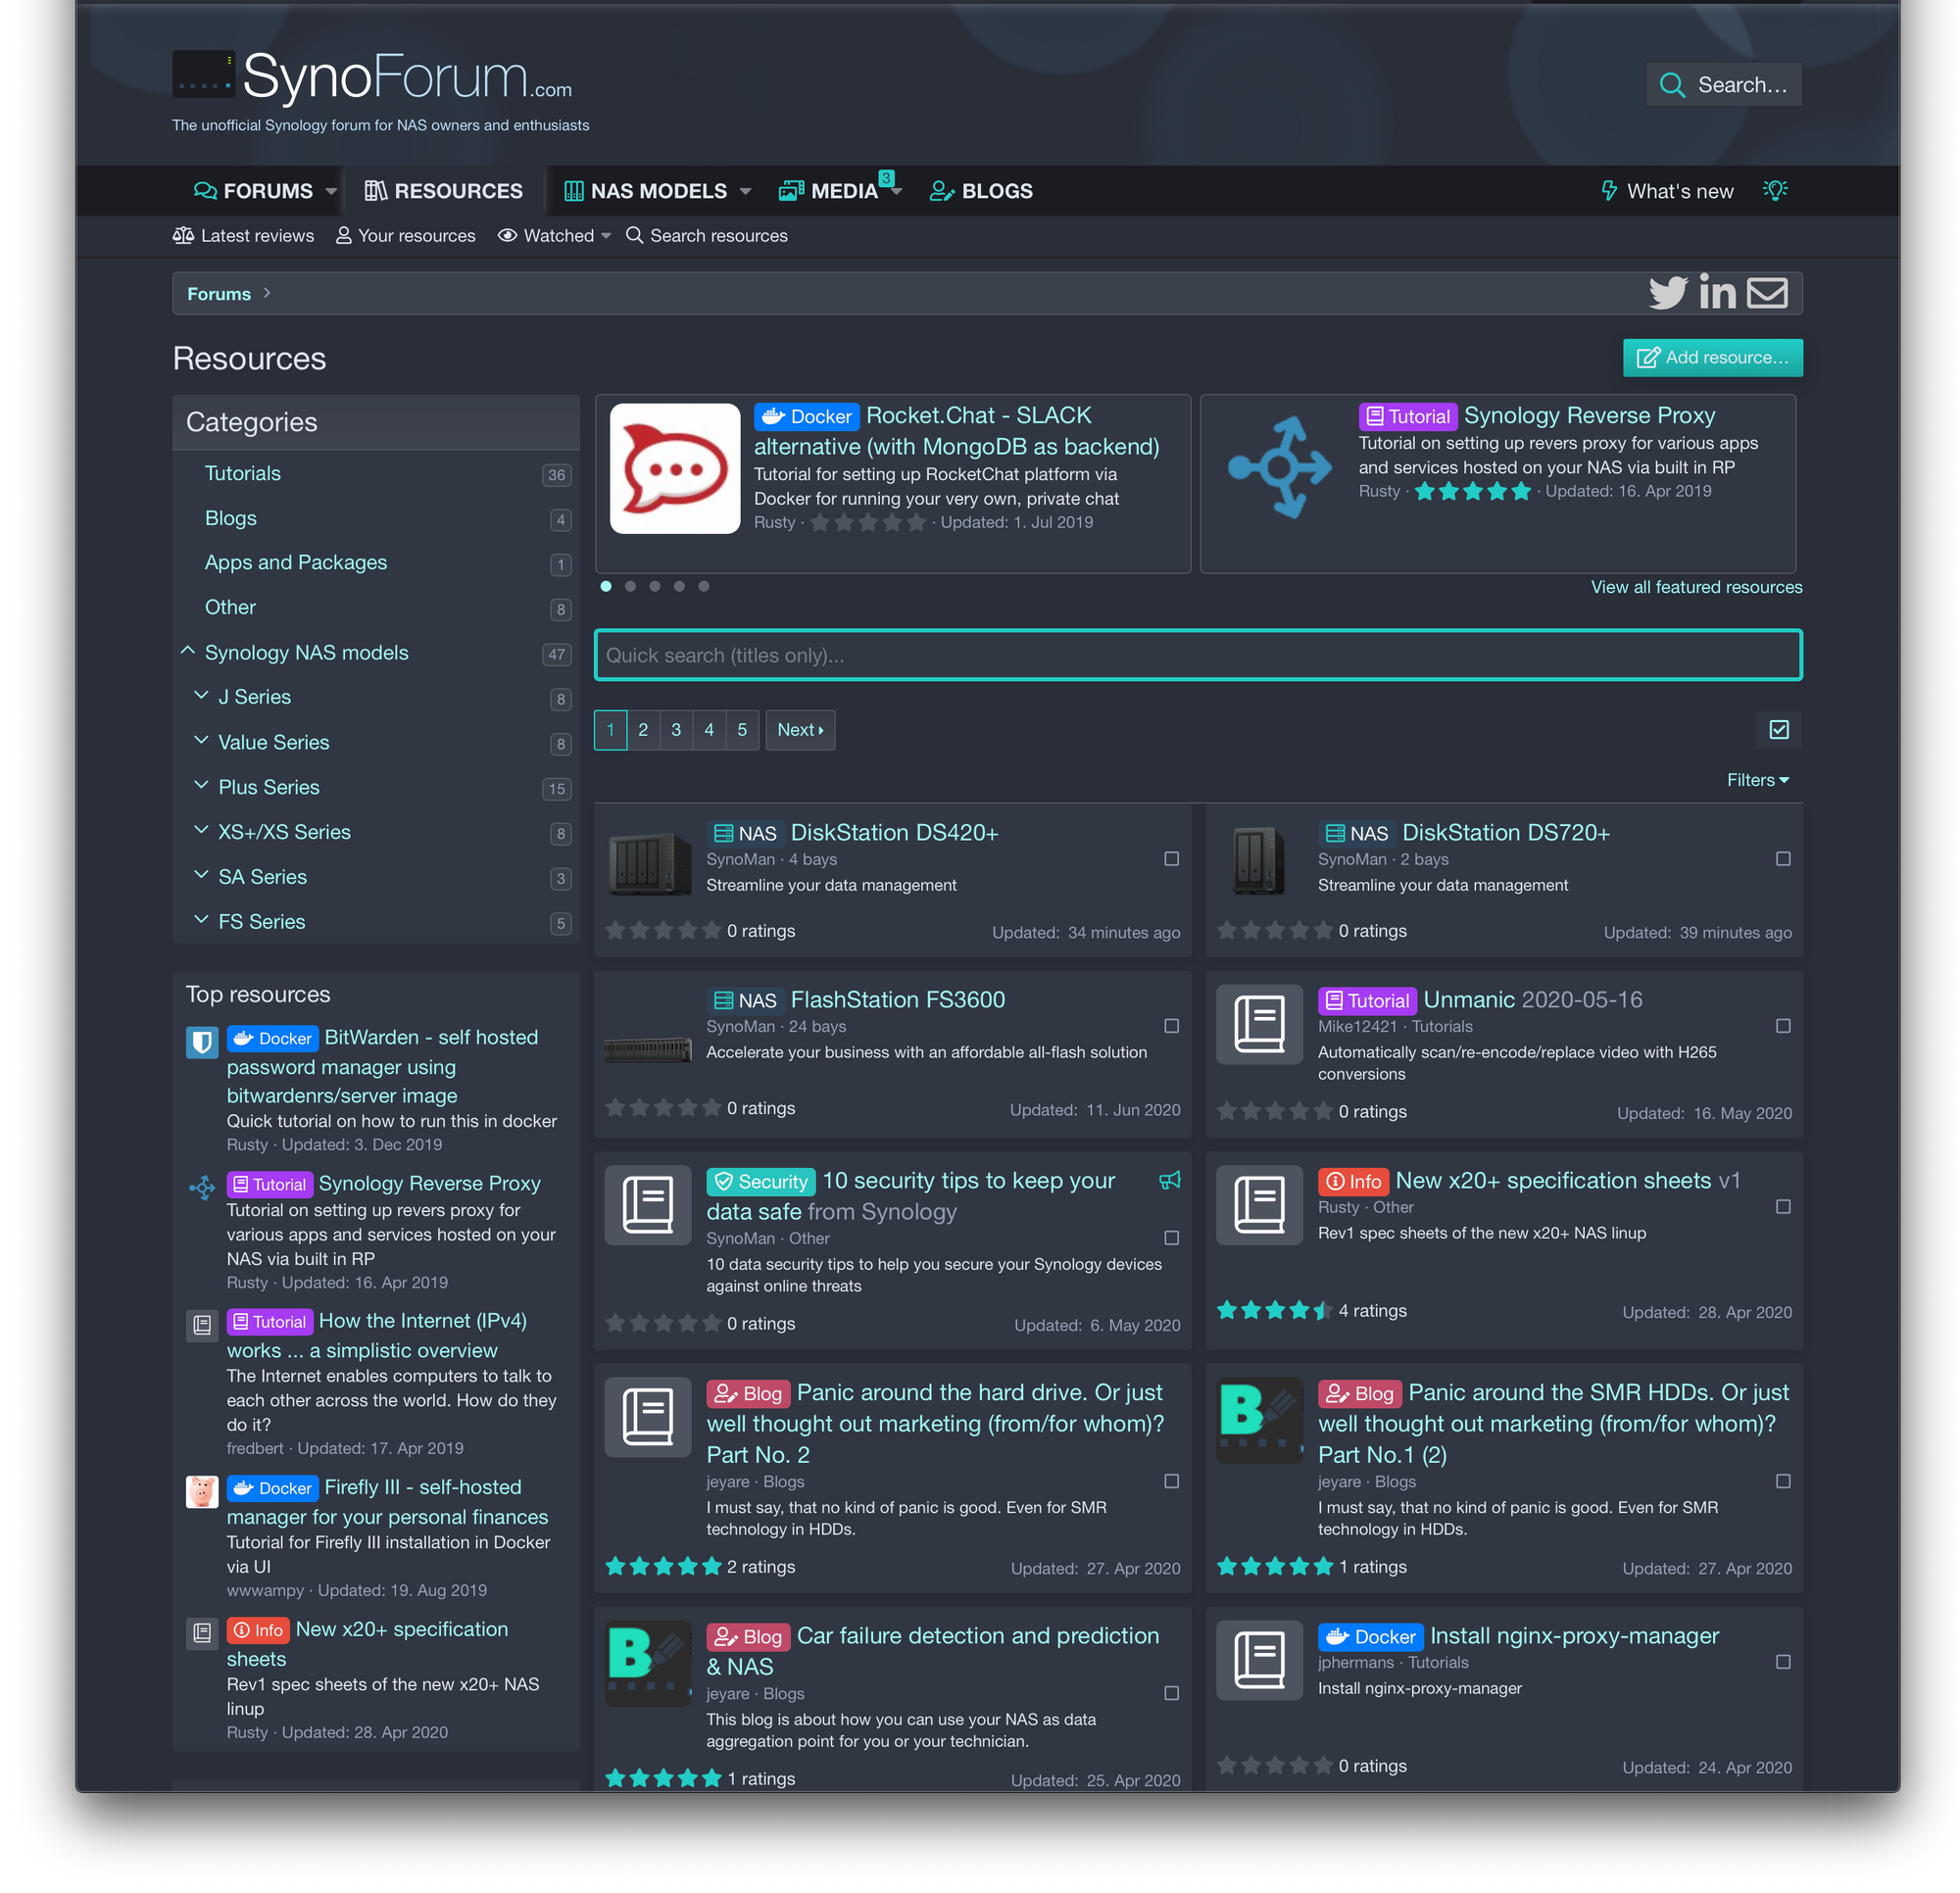1960x1893 pixels.
Task: Open Tutorials category link
Action: [x=243, y=473]
